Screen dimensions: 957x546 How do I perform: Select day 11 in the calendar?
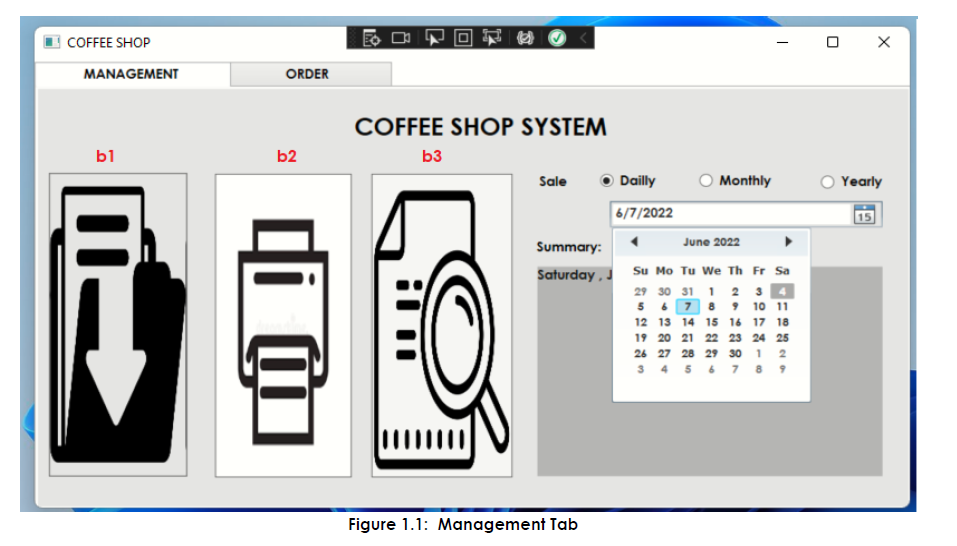point(782,307)
